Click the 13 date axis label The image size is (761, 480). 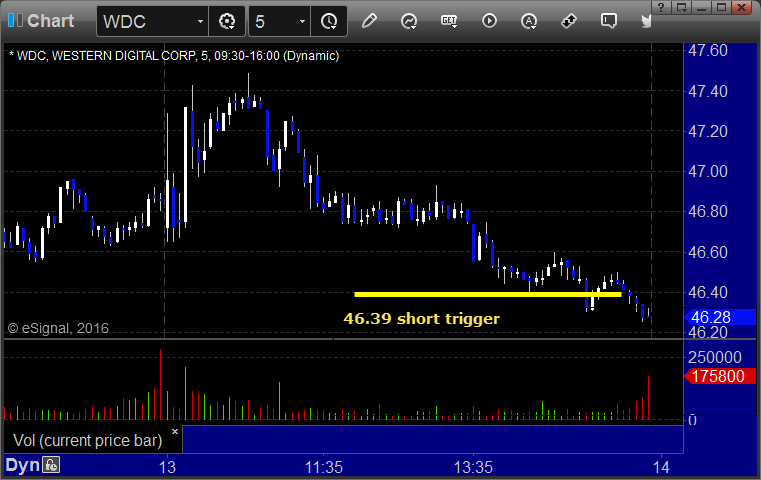point(167,467)
